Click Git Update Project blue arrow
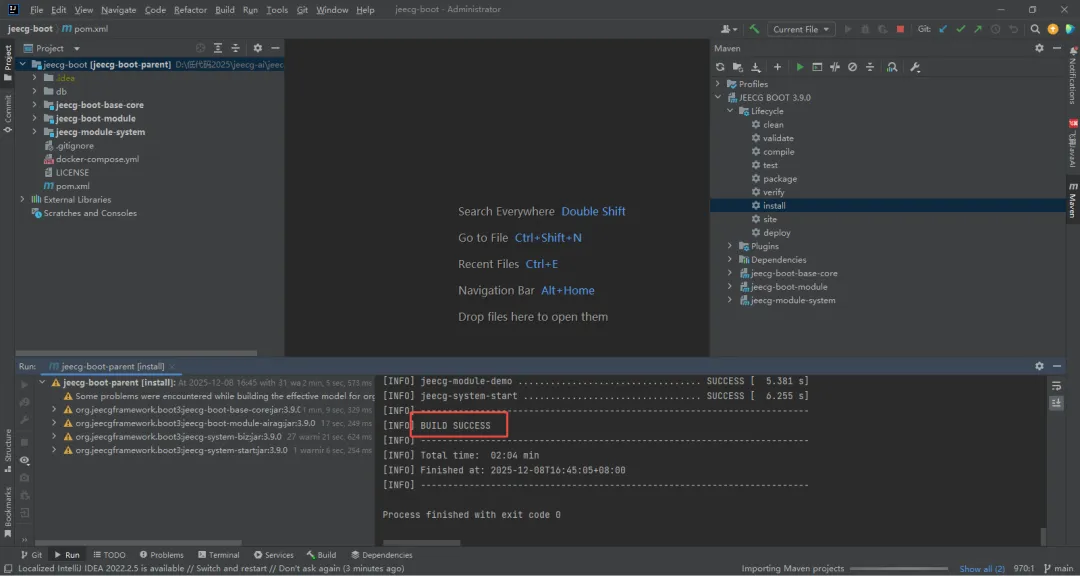Viewport: 1080px width, 576px height. coord(942,29)
